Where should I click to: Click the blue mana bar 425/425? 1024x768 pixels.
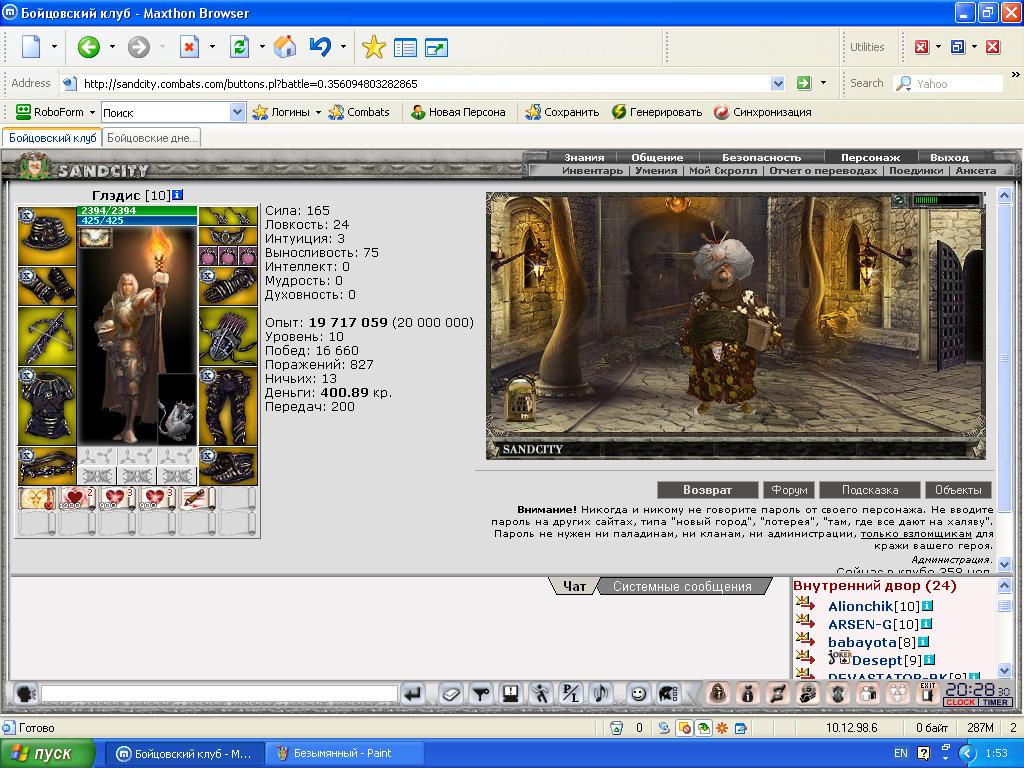click(137, 220)
